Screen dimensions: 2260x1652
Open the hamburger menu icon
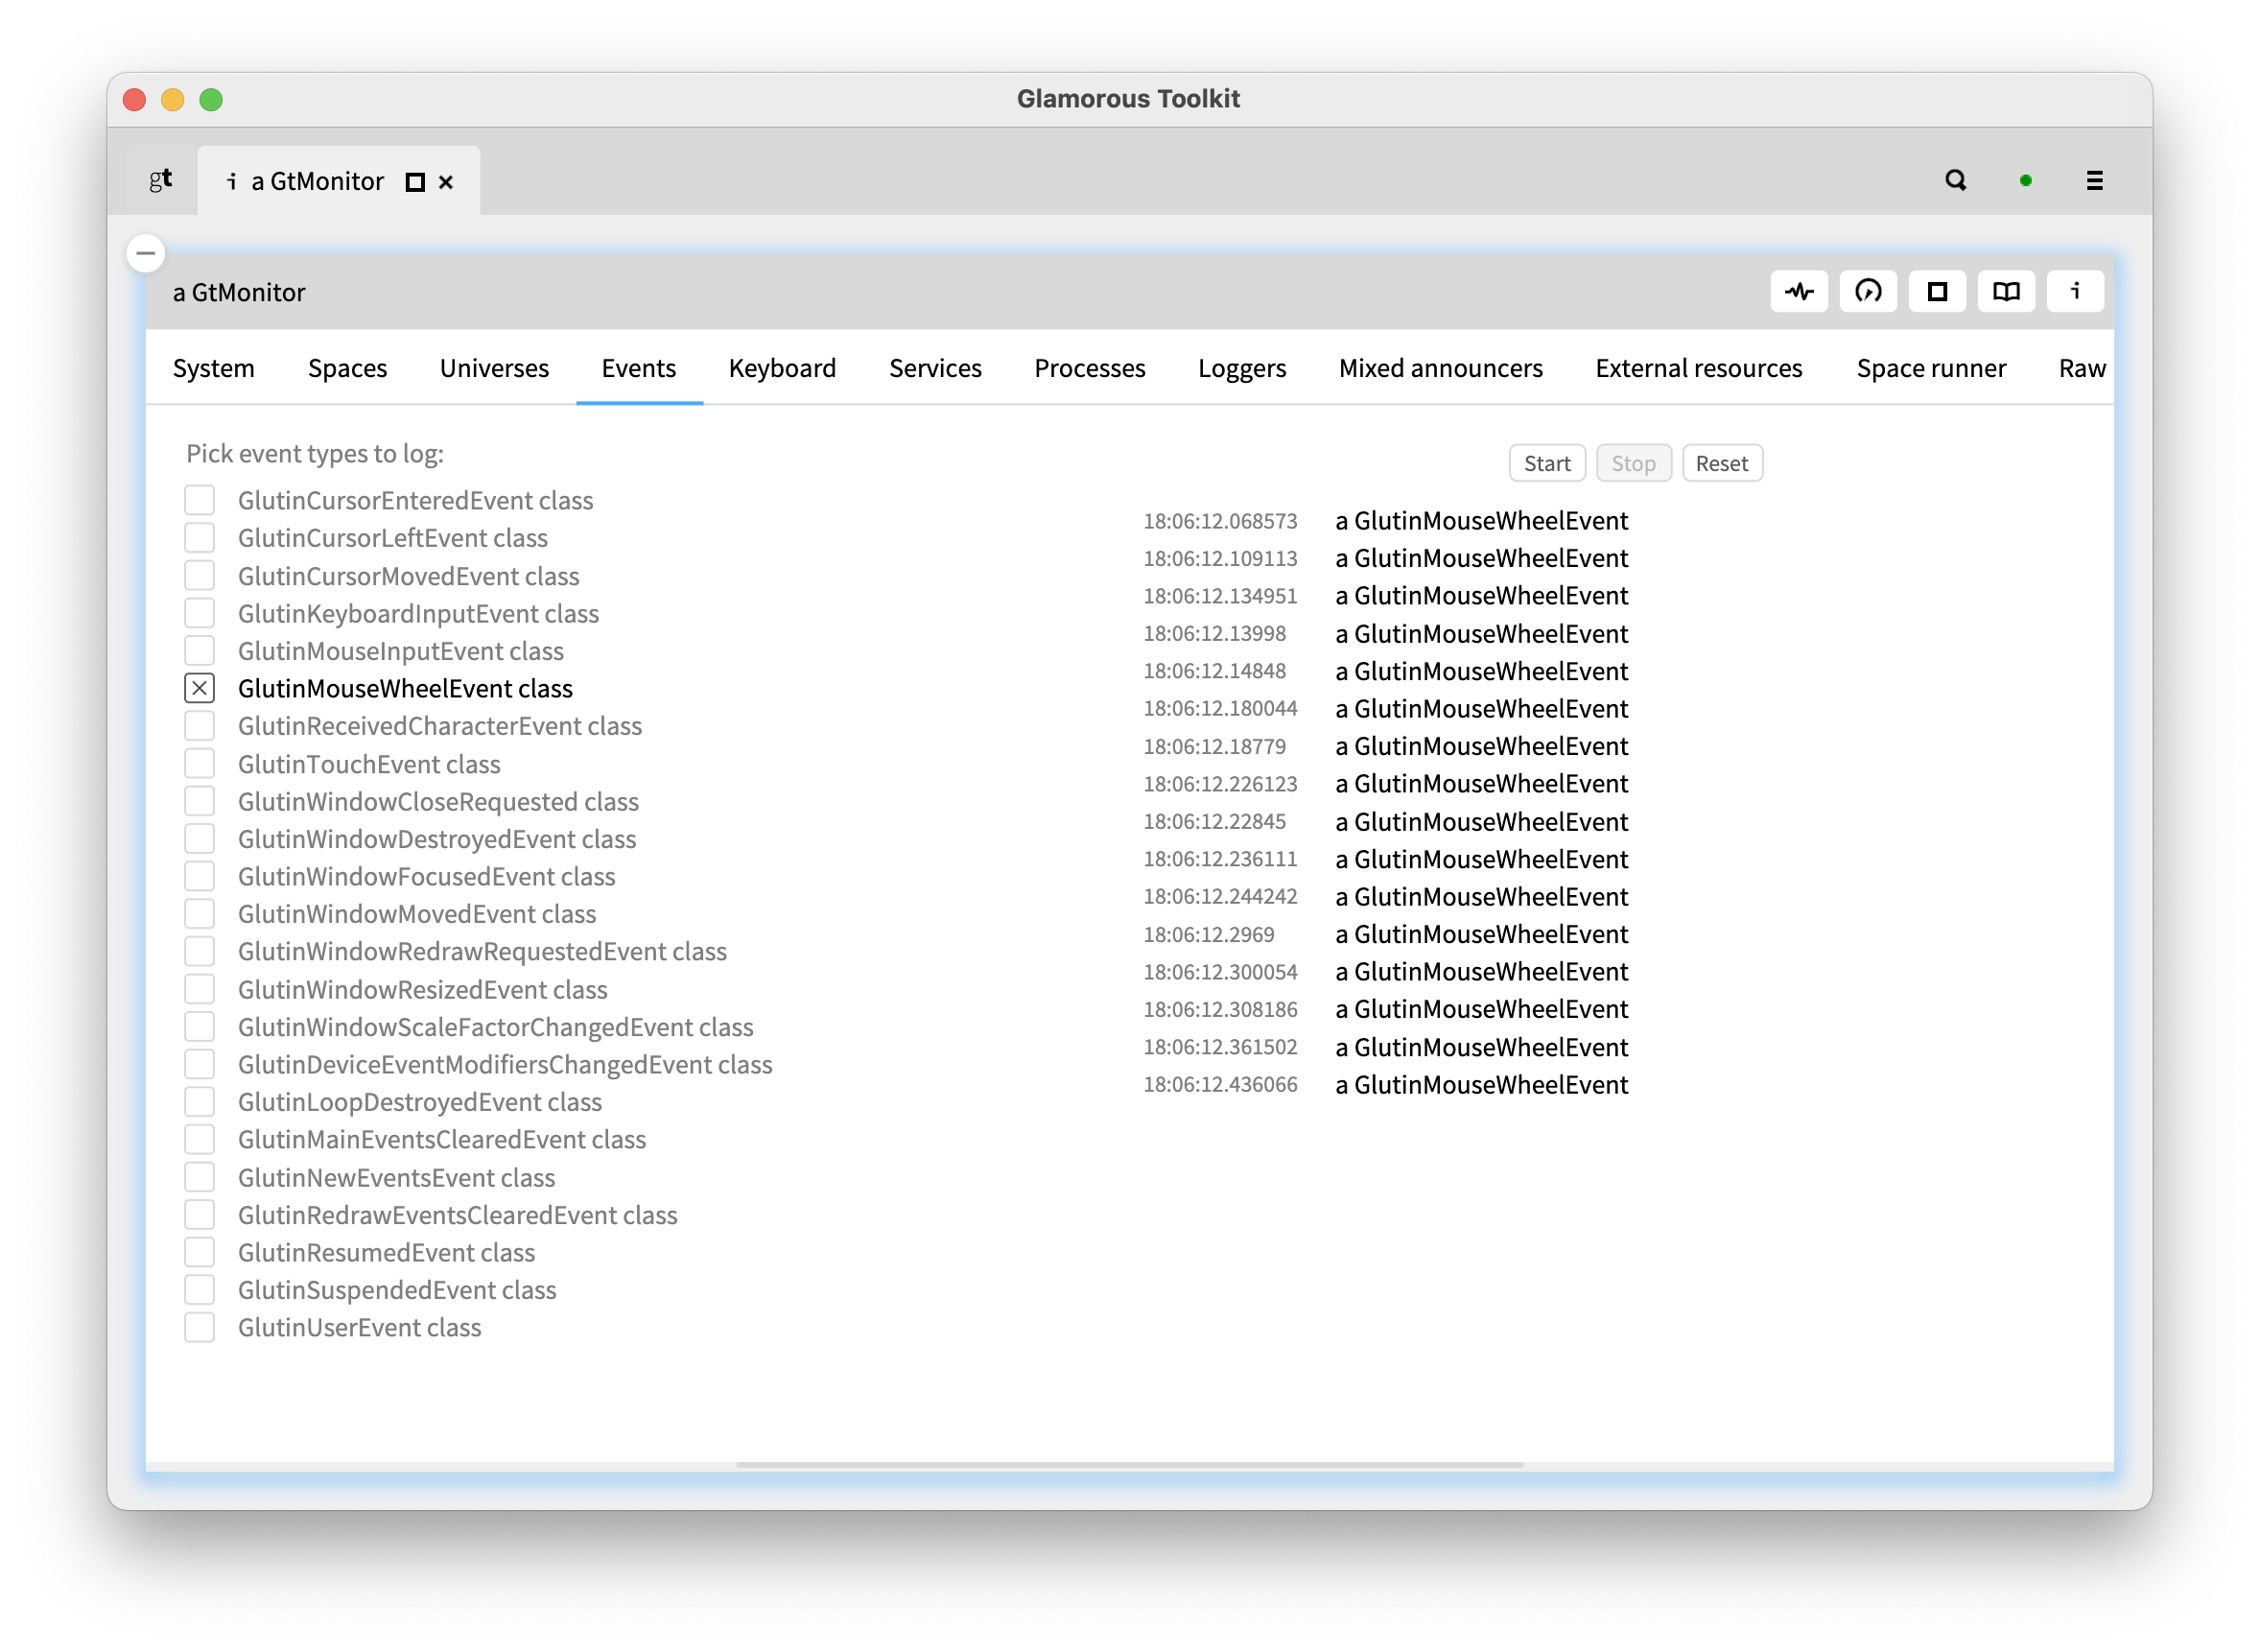[2093, 180]
